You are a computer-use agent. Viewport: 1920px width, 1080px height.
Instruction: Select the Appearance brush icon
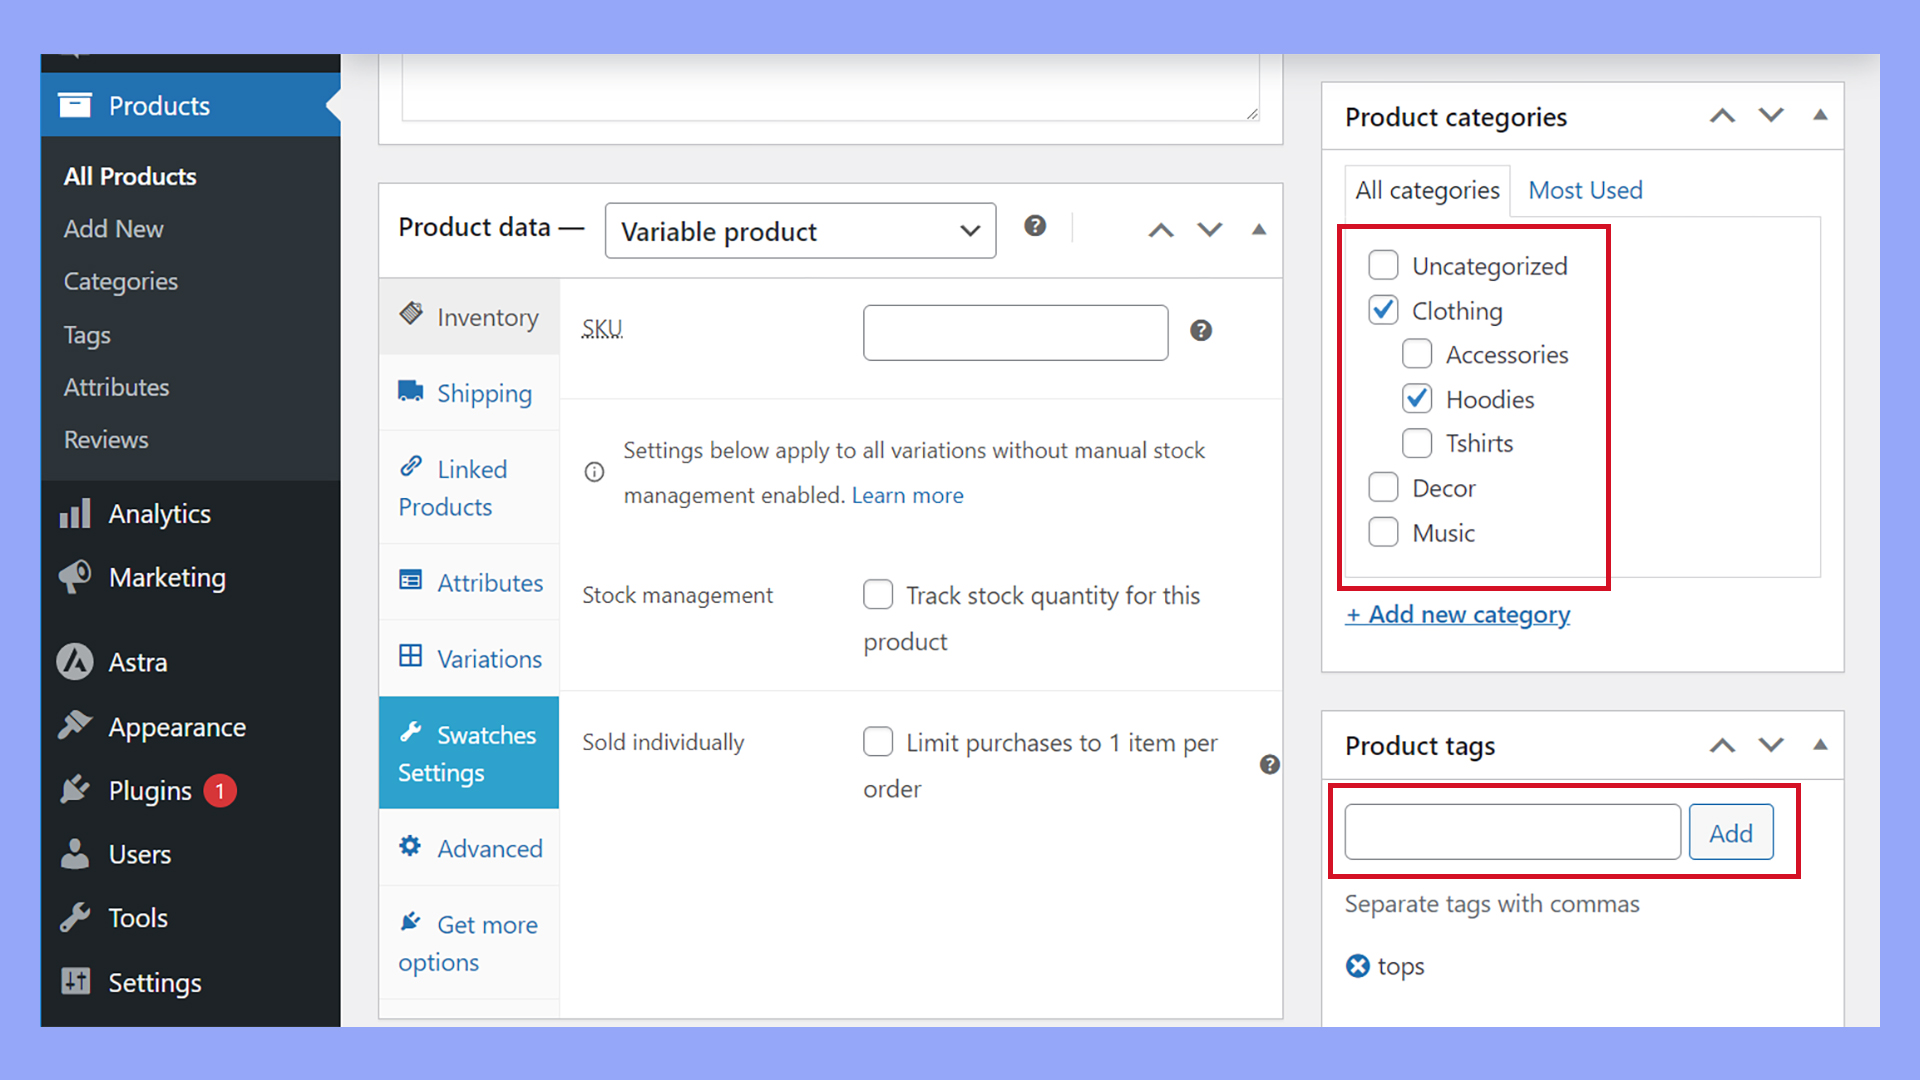[75, 727]
